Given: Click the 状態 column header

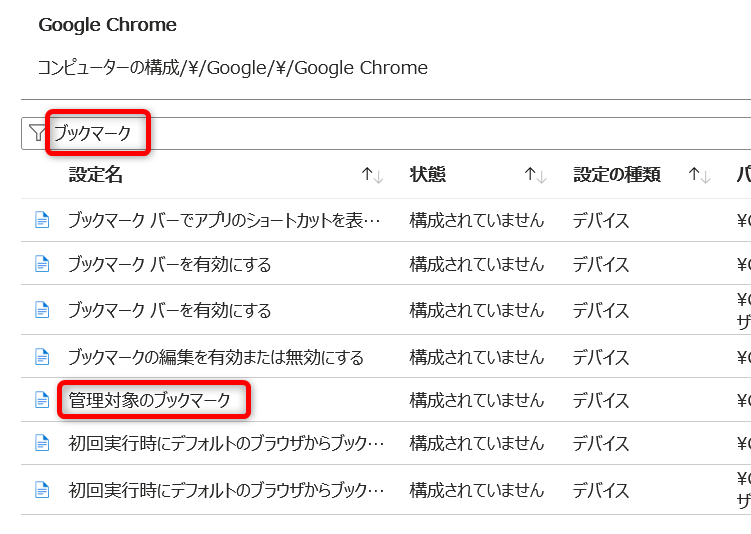Looking at the screenshot, I should click(x=428, y=175).
